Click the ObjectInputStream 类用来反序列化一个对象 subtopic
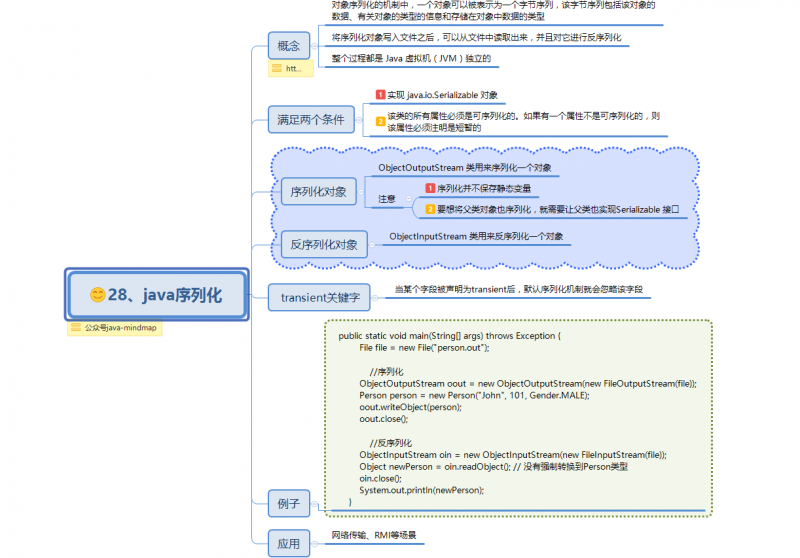Image resolution: width=800 pixels, height=558 pixels. click(476, 237)
